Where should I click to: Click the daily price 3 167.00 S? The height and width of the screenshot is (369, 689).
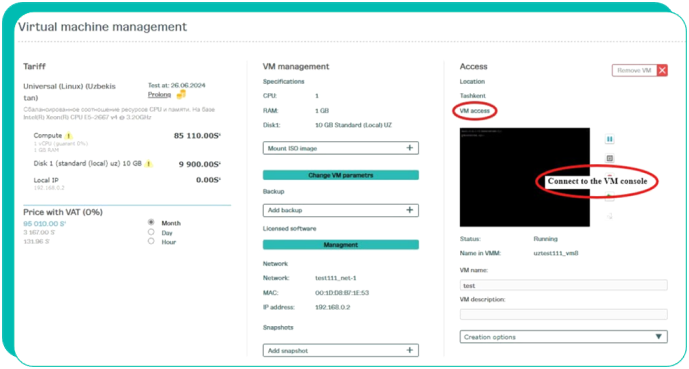pyautogui.click(x=39, y=232)
